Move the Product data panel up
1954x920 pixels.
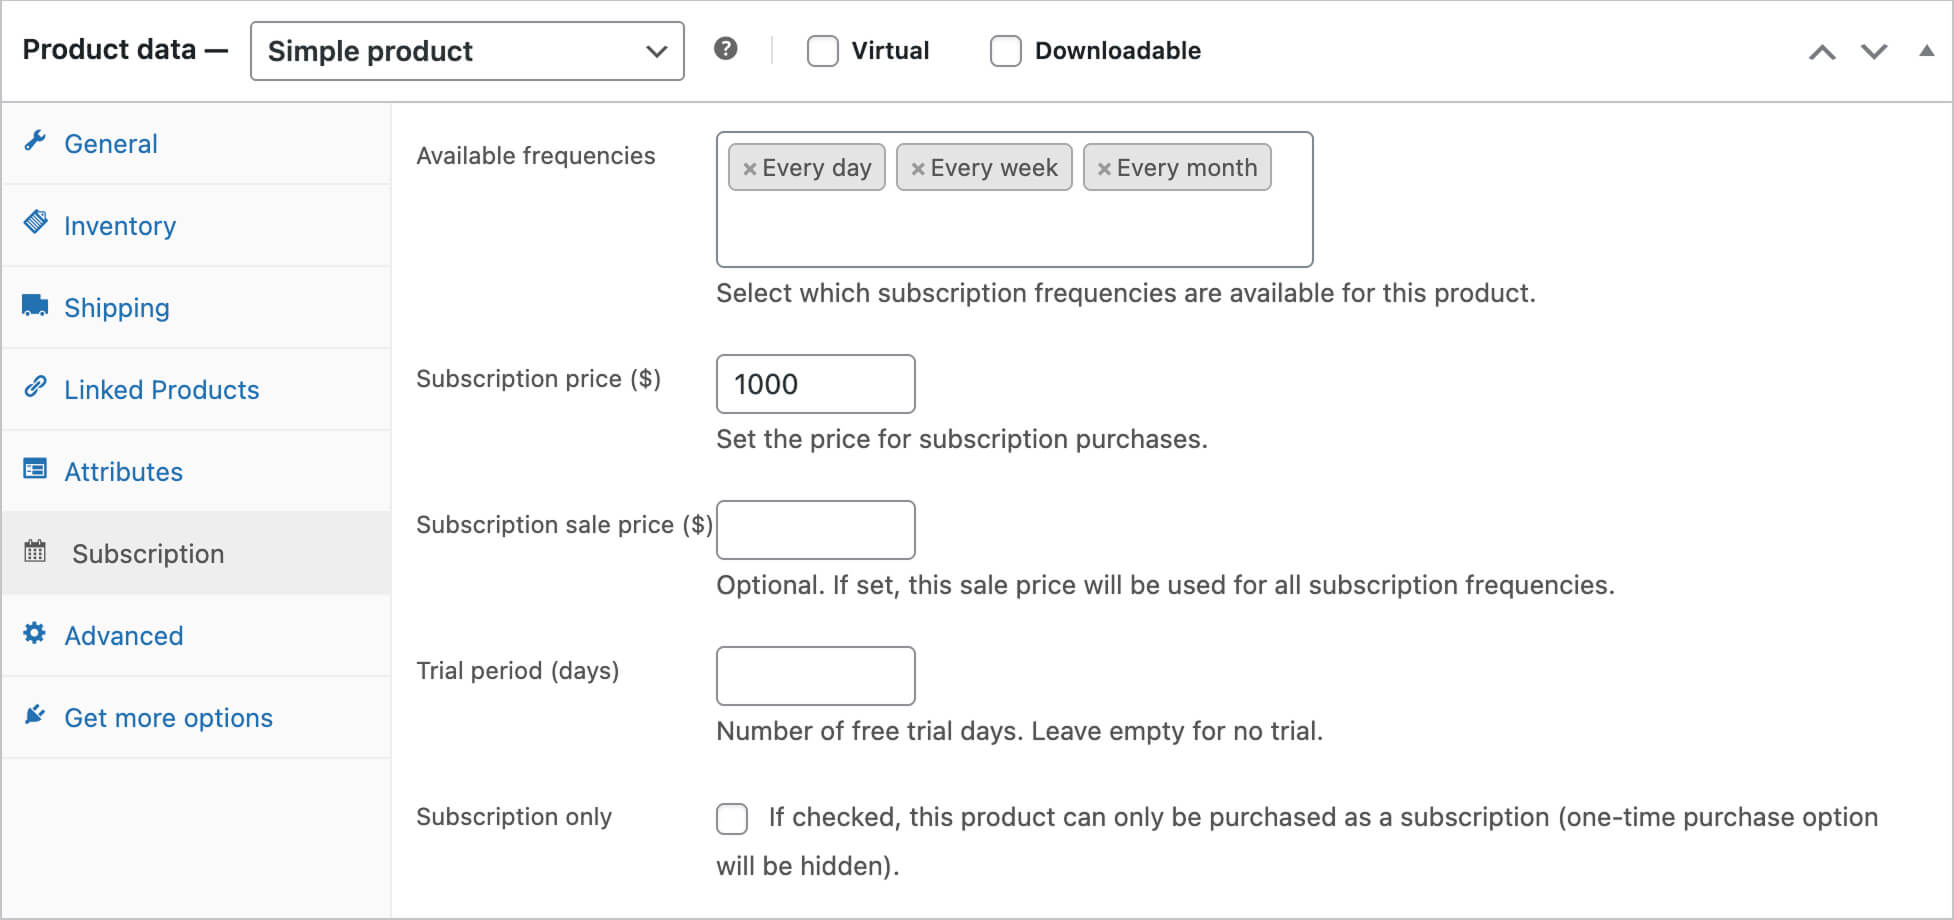tap(1822, 52)
